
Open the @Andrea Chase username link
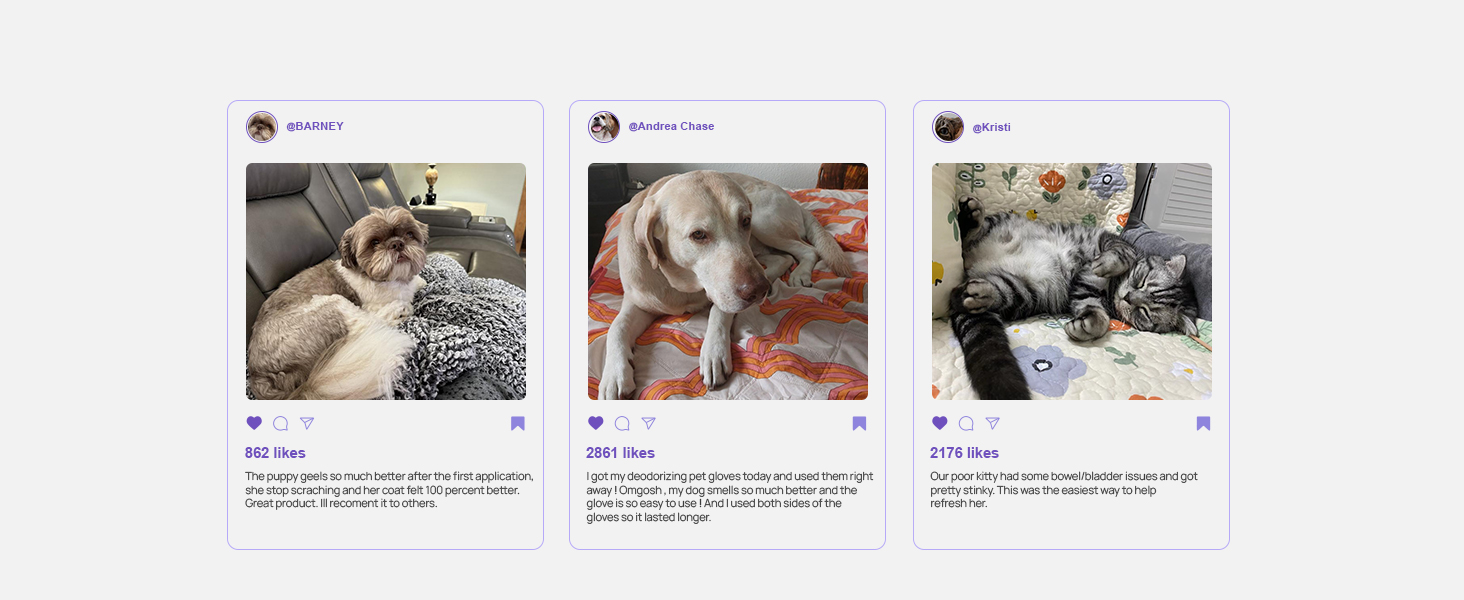tap(671, 127)
